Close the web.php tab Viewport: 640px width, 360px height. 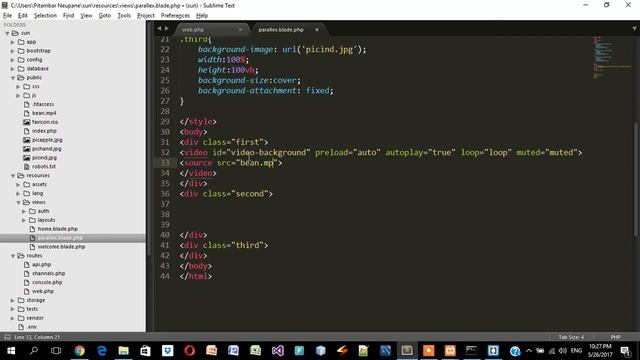click(240, 29)
